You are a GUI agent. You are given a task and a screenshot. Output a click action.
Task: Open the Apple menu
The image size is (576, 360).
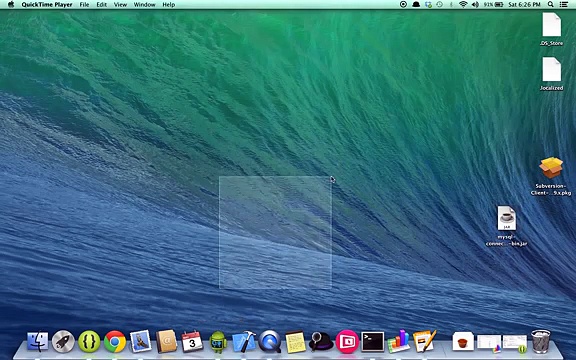tap(11, 4)
